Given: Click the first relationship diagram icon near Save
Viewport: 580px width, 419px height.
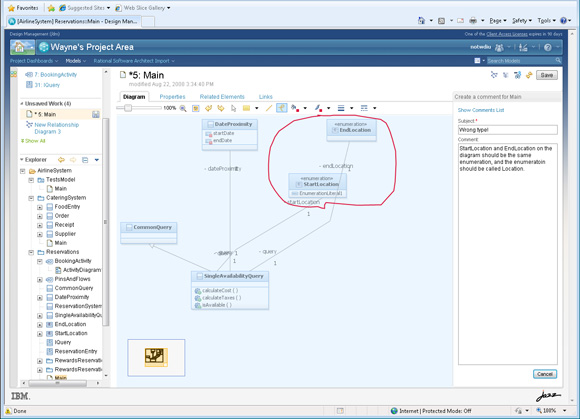Looking at the screenshot, I should click(494, 75).
